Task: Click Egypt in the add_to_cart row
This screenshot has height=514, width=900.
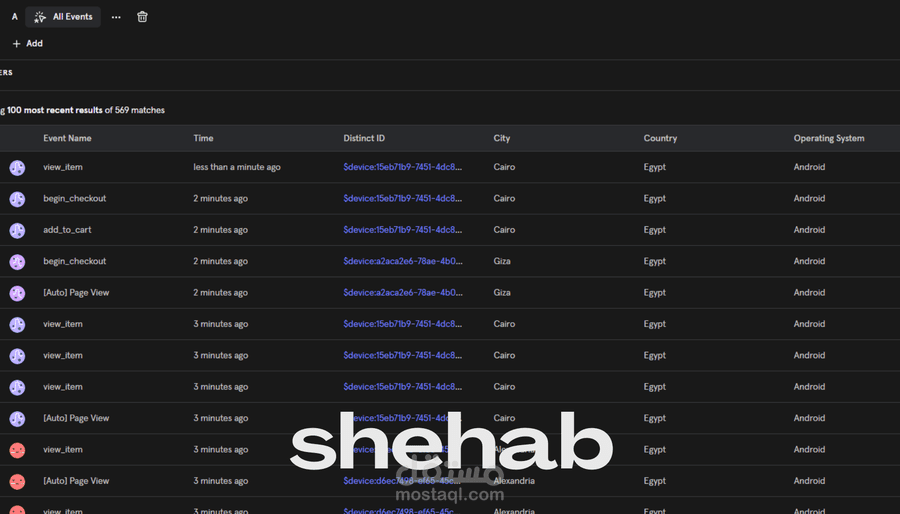Action: click(x=654, y=229)
